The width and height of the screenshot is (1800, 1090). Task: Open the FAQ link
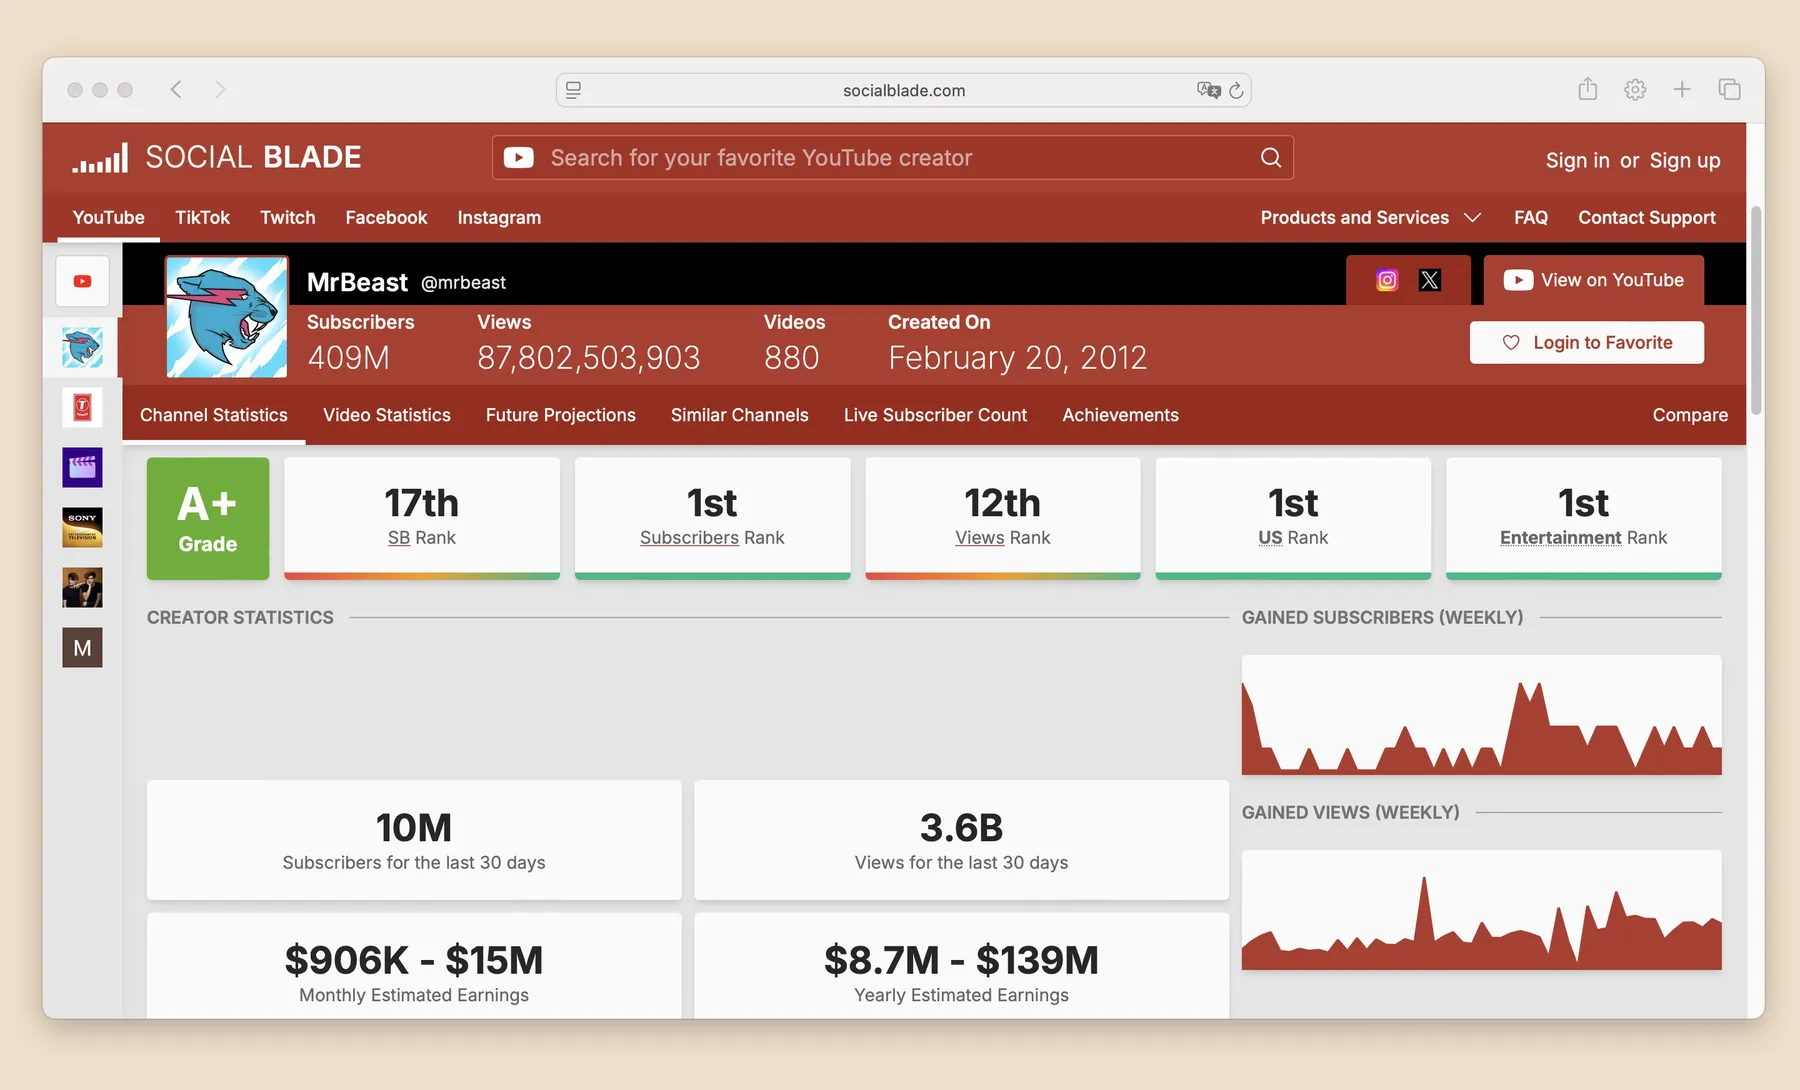(1531, 218)
